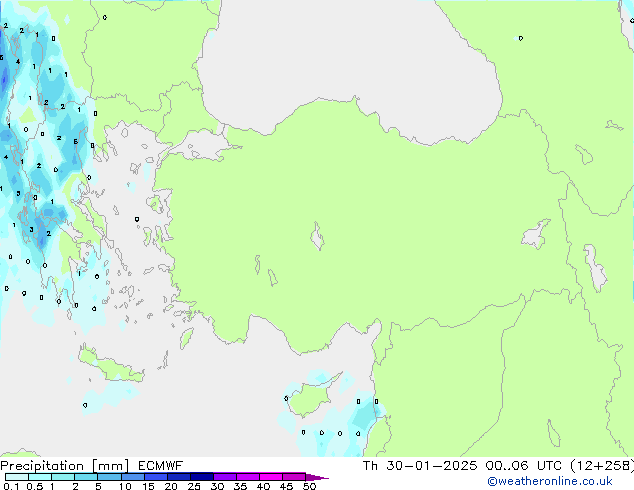
Task: Click the island of Crete on the map
Action: point(111,365)
